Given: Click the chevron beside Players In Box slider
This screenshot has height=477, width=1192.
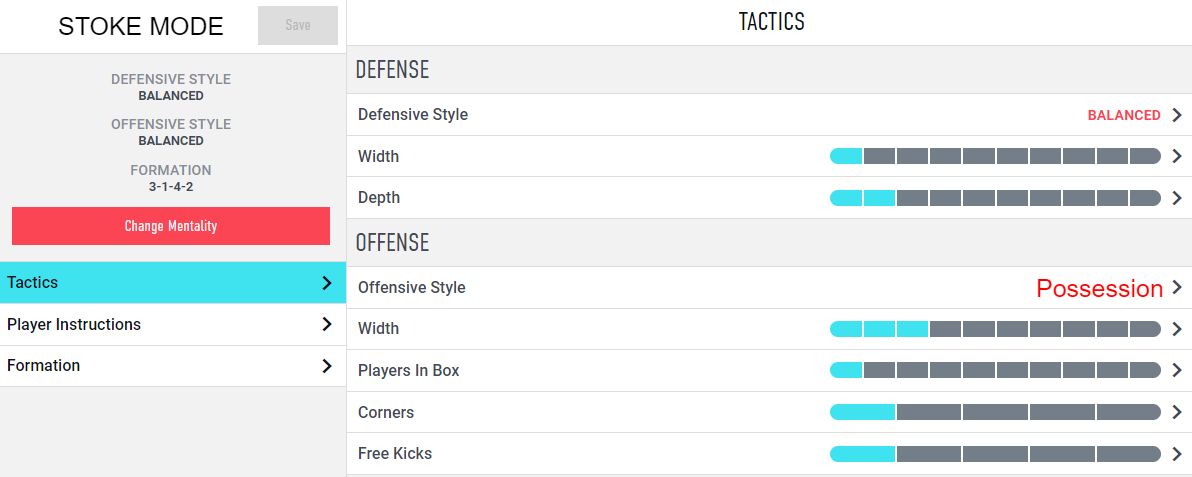Looking at the screenshot, I should pyautogui.click(x=1177, y=370).
